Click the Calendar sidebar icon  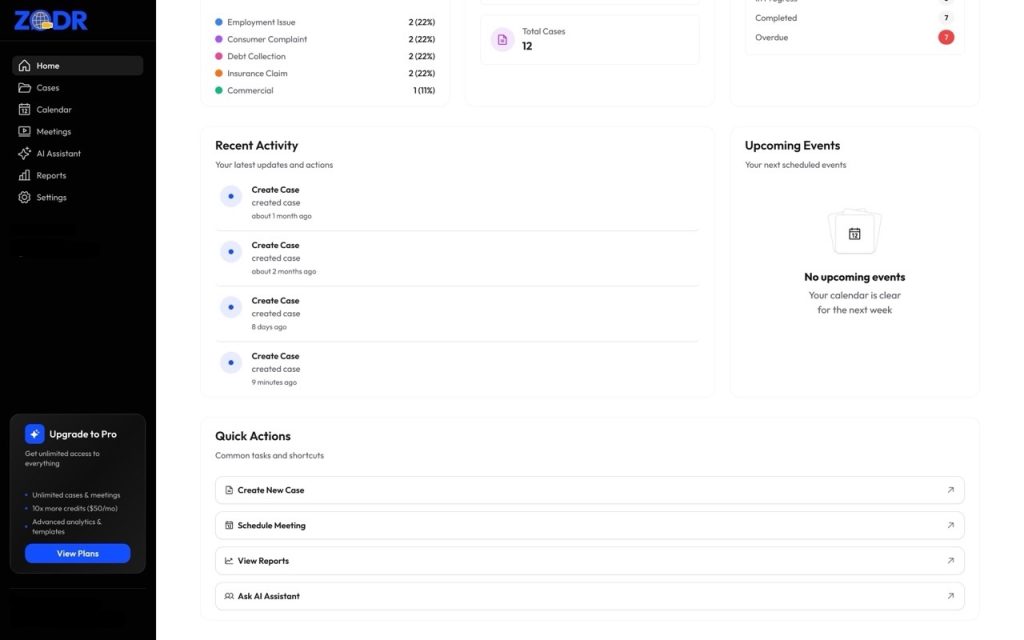[x=25, y=110]
